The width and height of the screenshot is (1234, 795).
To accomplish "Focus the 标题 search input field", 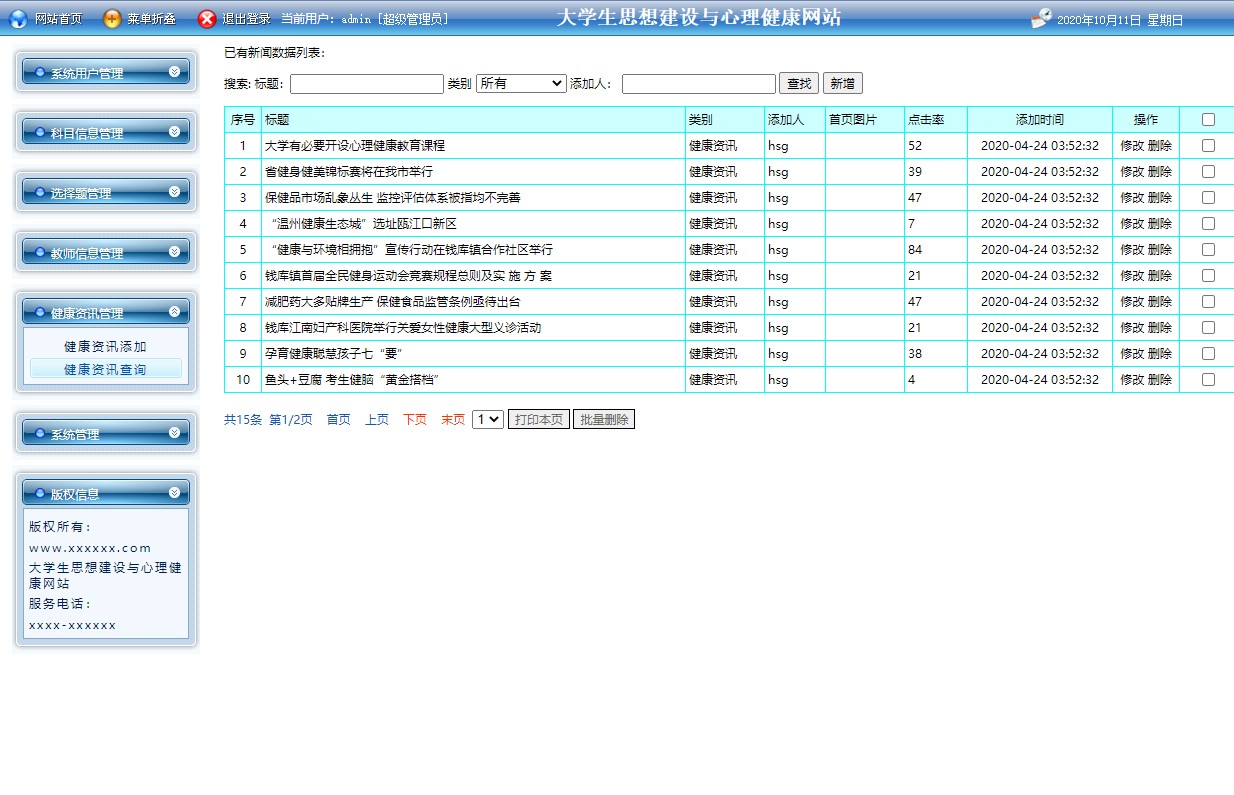I will click(367, 84).
